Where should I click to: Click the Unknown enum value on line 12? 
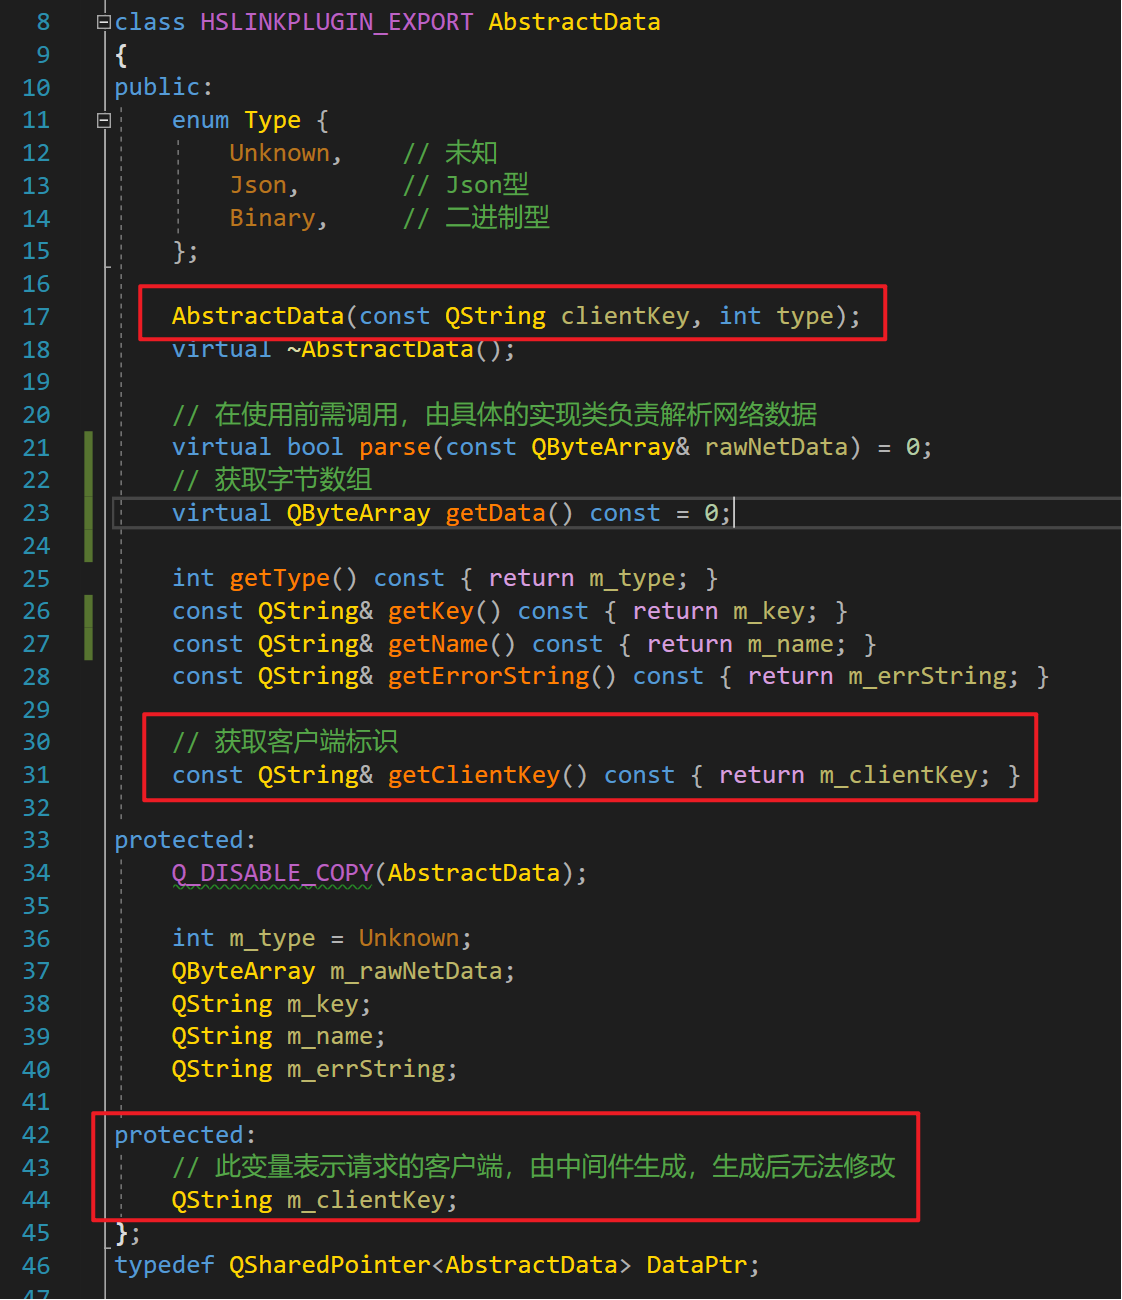tap(279, 153)
